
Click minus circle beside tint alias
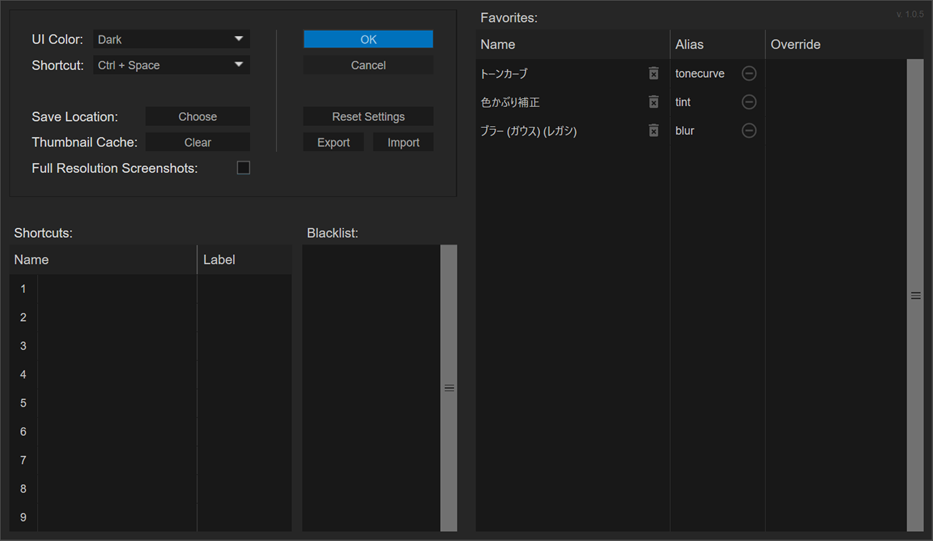click(749, 102)
